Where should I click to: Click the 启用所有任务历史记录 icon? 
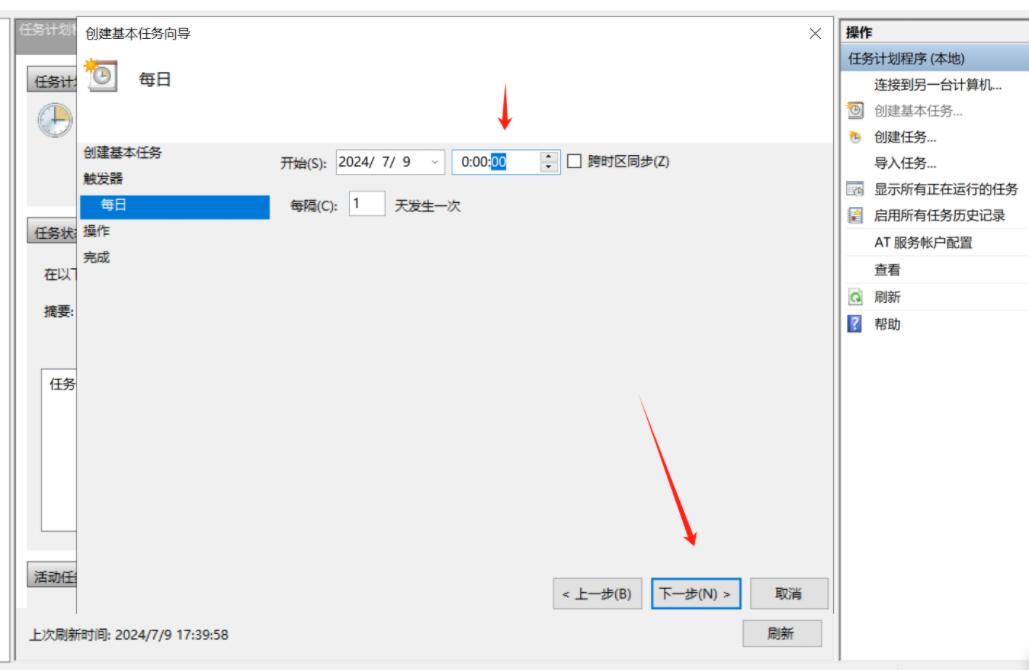[855, 216]
